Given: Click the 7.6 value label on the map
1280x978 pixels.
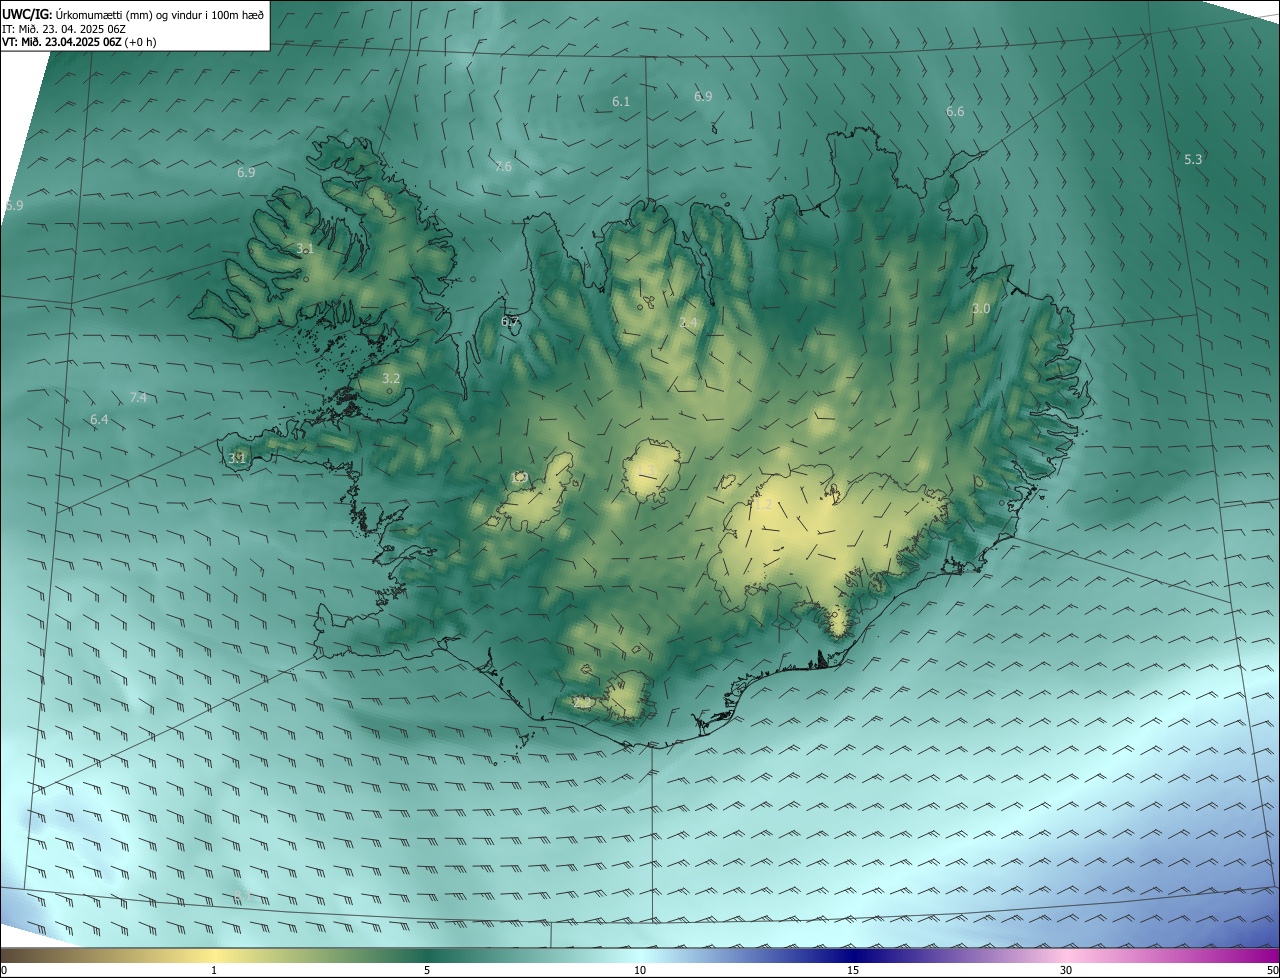Looking at the screenshot, I should click(503, 167).
